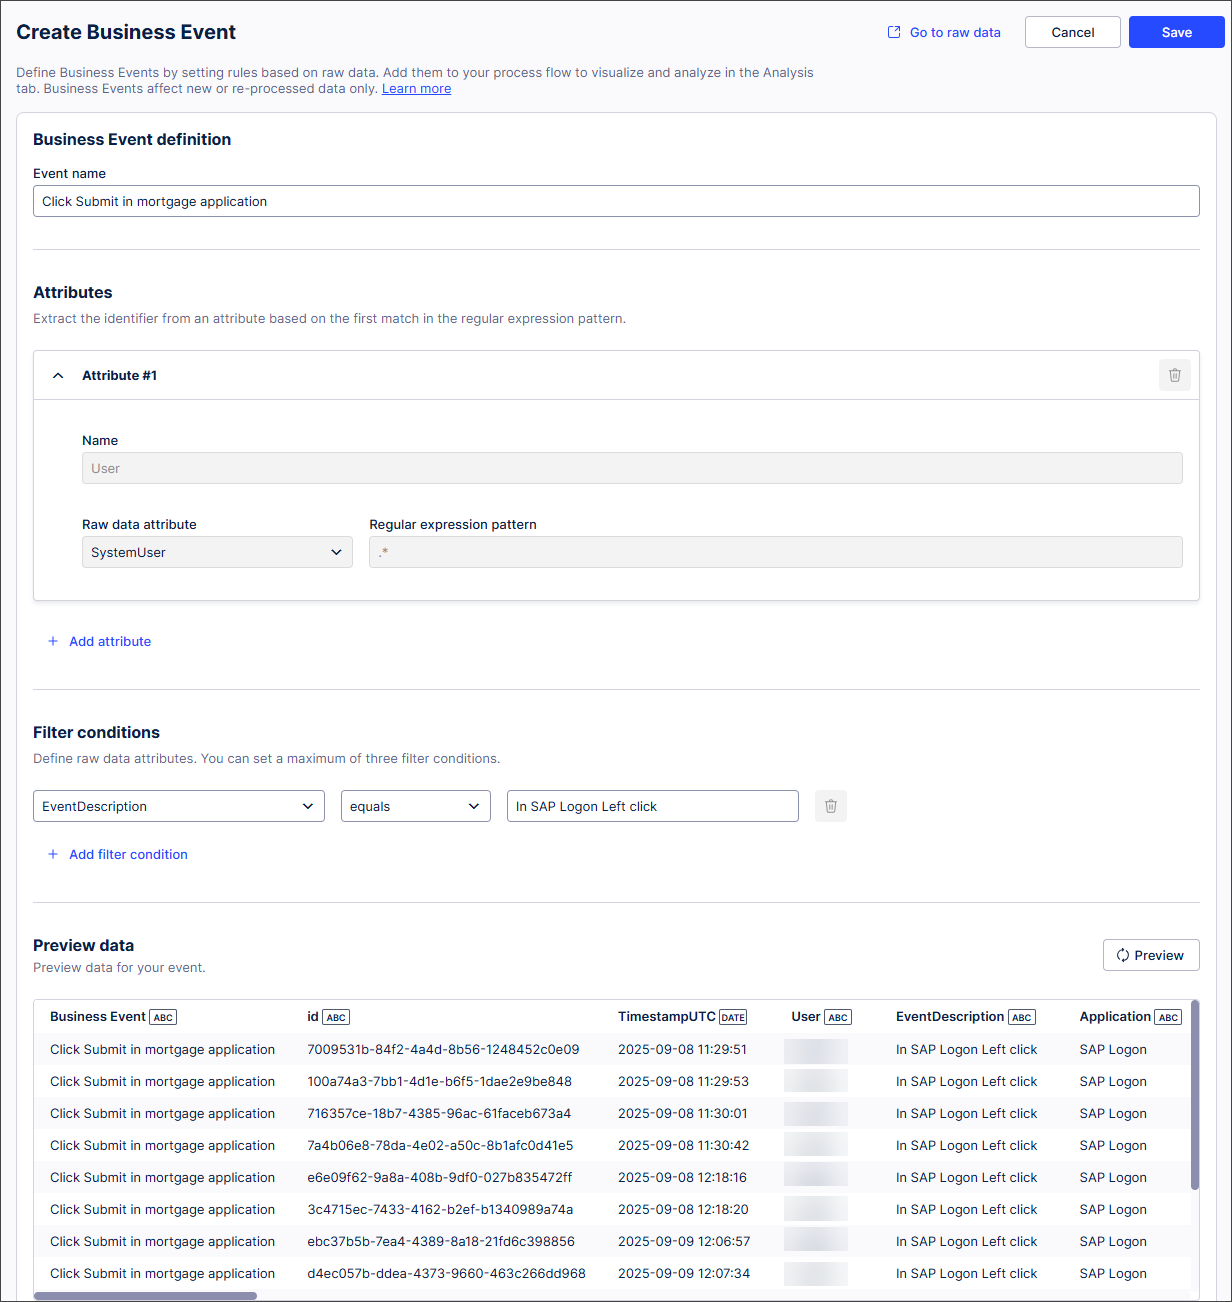
Task: Add another filter condition
Action: click(118, 854)
